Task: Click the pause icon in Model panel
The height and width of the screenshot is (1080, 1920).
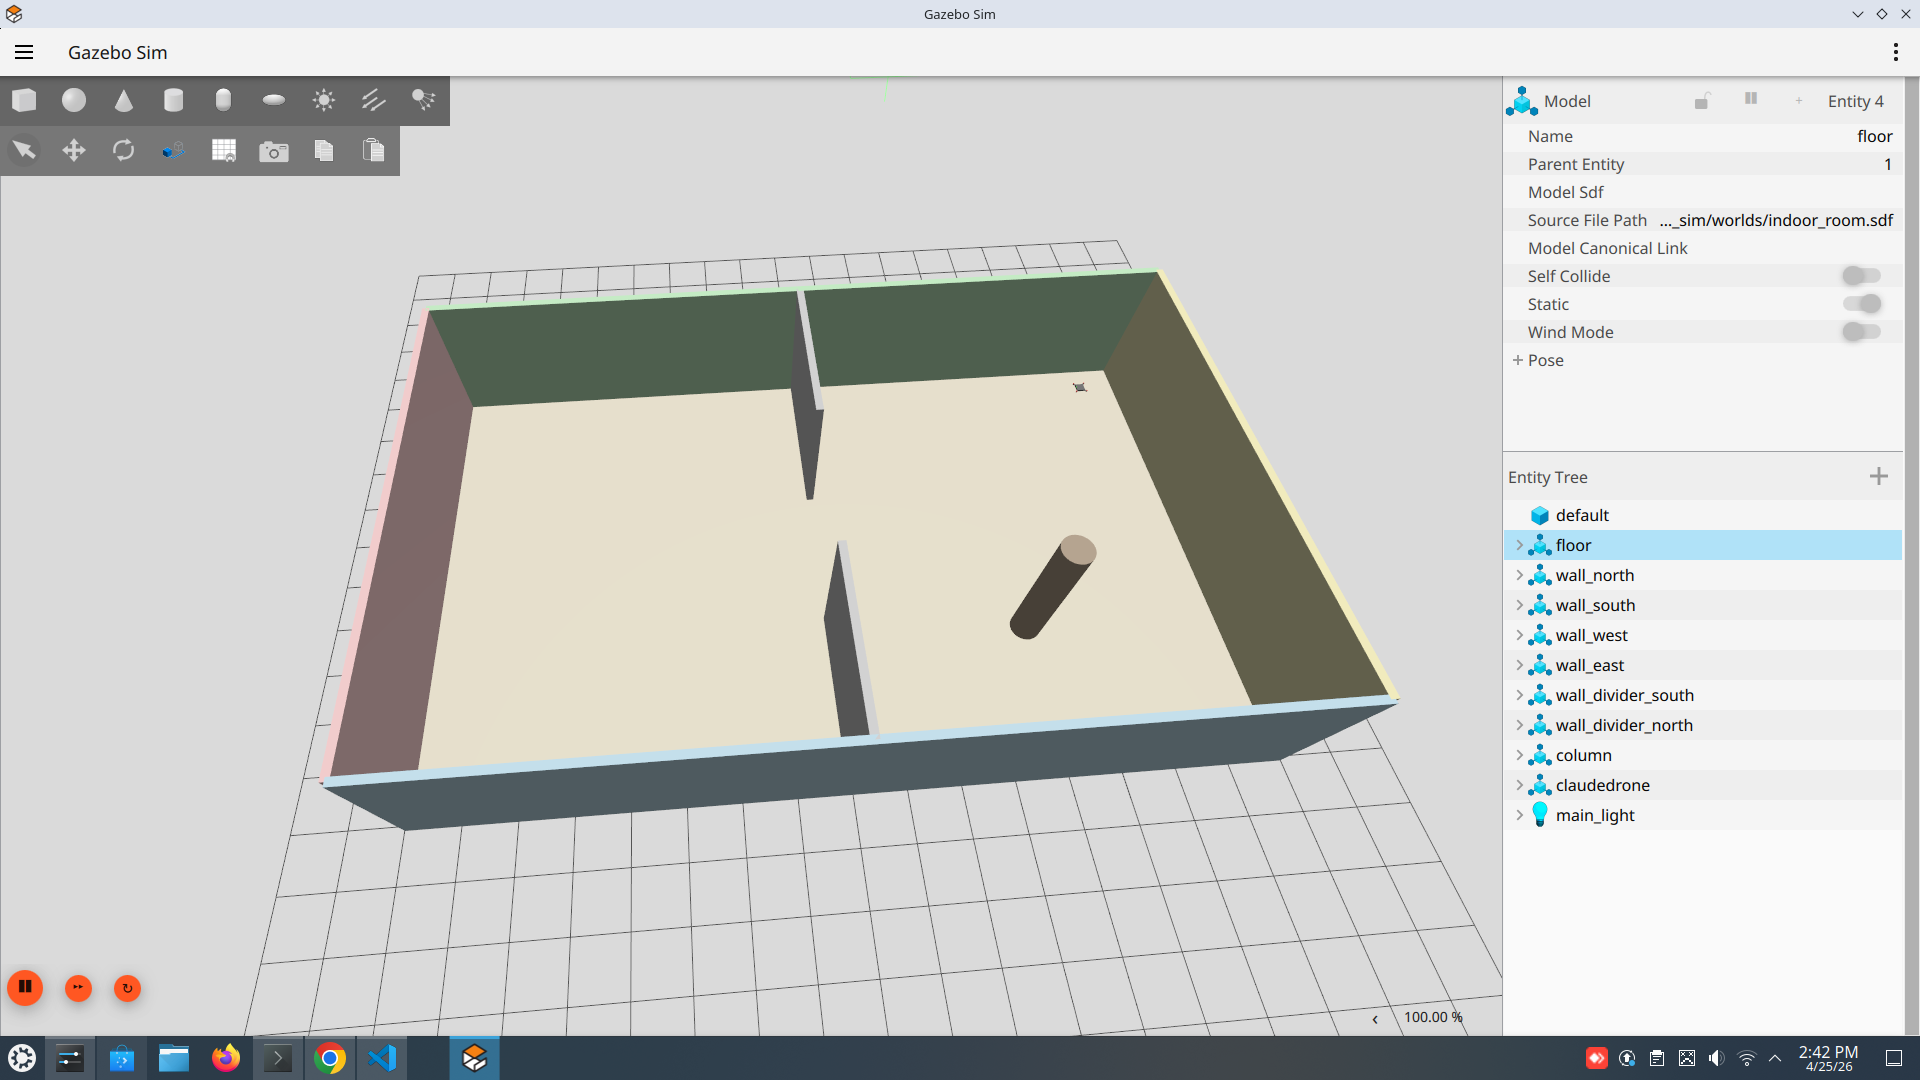Action: (x=1751, y=98)
